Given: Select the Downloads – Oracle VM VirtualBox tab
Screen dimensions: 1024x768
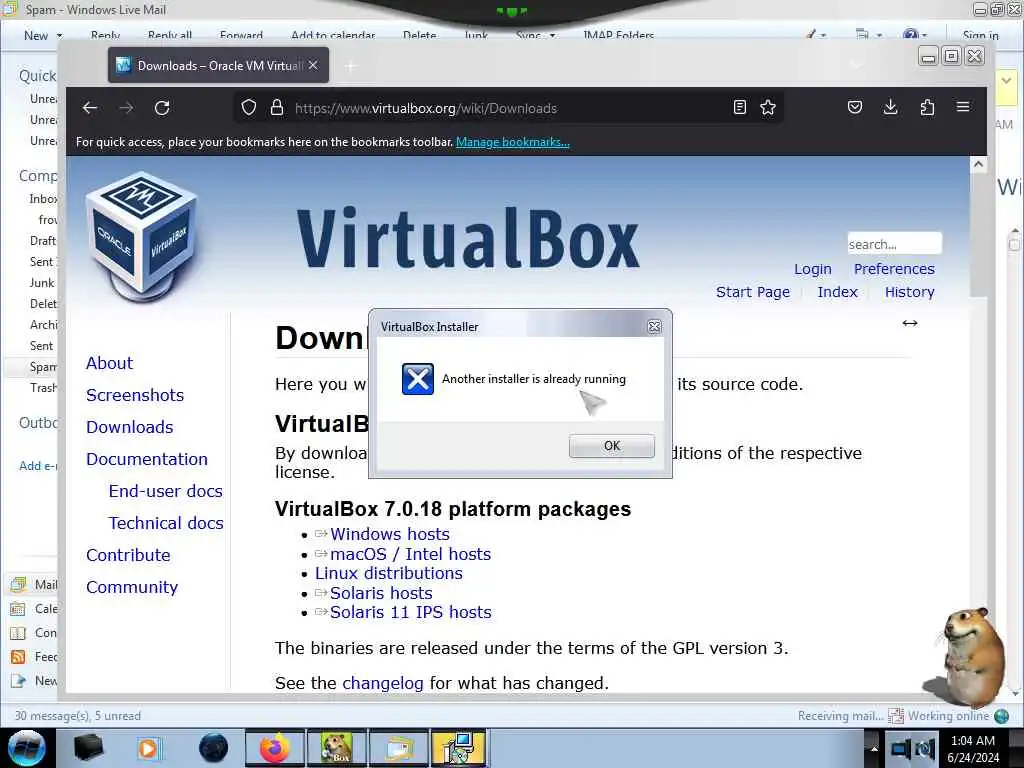Looking at the screenshot, I should (x=218, y=65).
